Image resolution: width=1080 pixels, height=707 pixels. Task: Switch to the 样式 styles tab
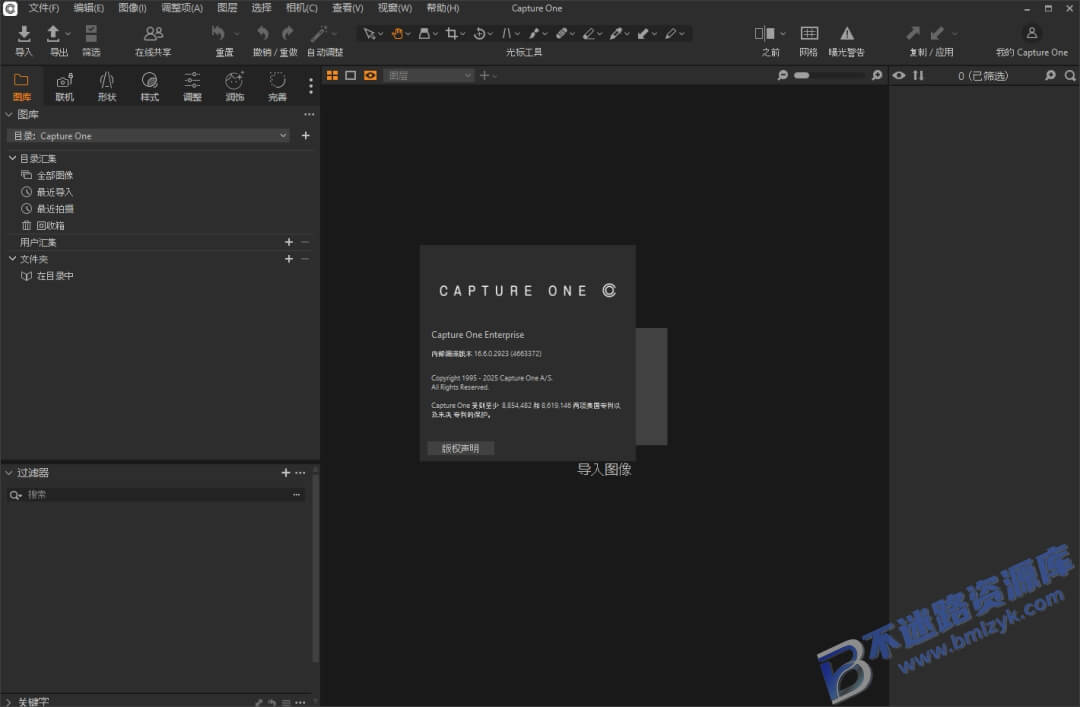[149, 88]
